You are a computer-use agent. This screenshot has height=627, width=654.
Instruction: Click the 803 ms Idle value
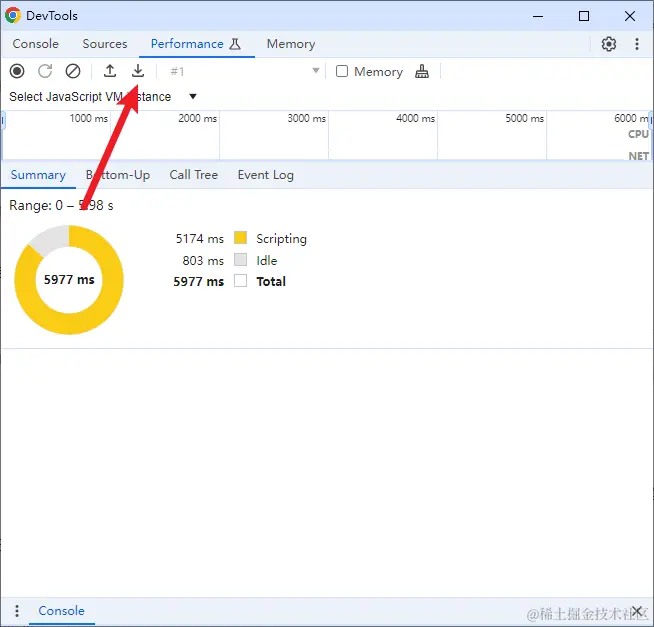(x=203, y=261)
